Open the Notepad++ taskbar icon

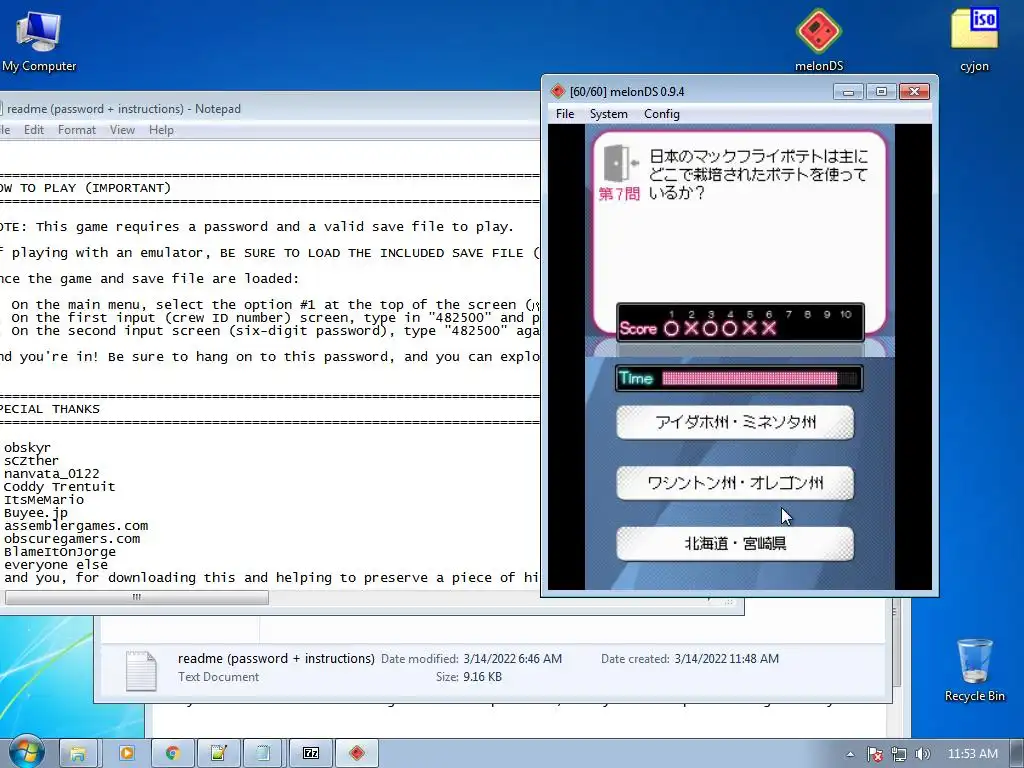pyautogui.click(x=218, y=754)
